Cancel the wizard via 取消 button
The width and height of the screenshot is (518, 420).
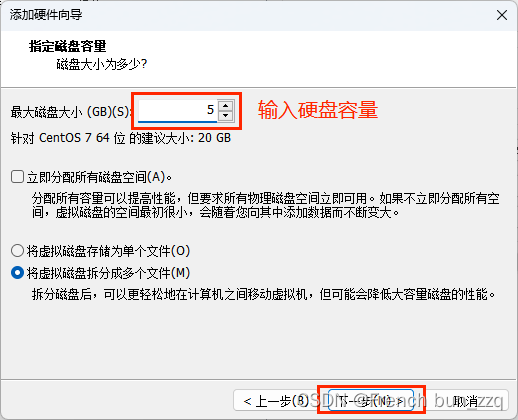[467, 400]
